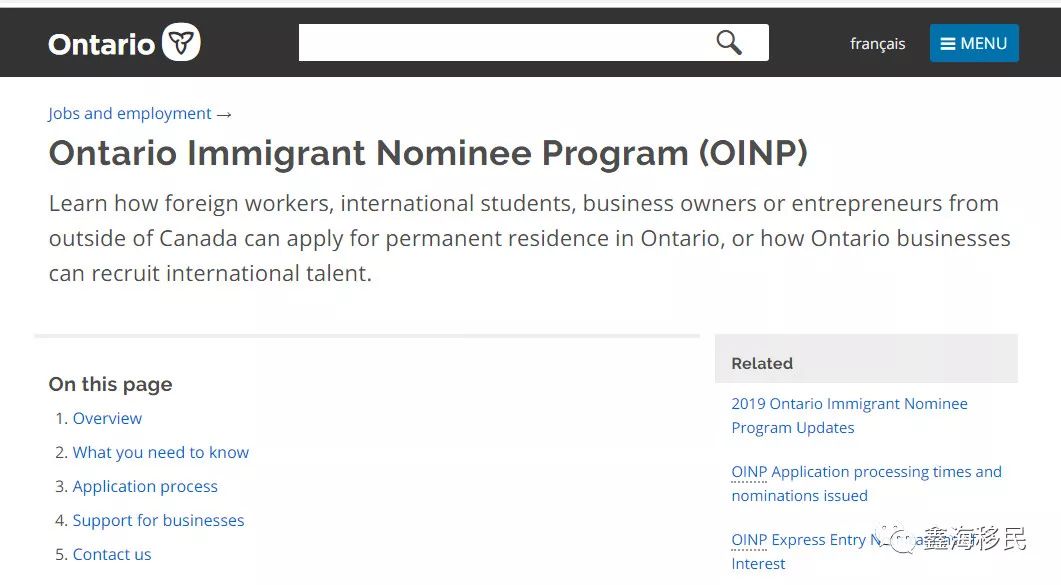Jump to the Overview section
The image size is (1061, 585).
107,419
